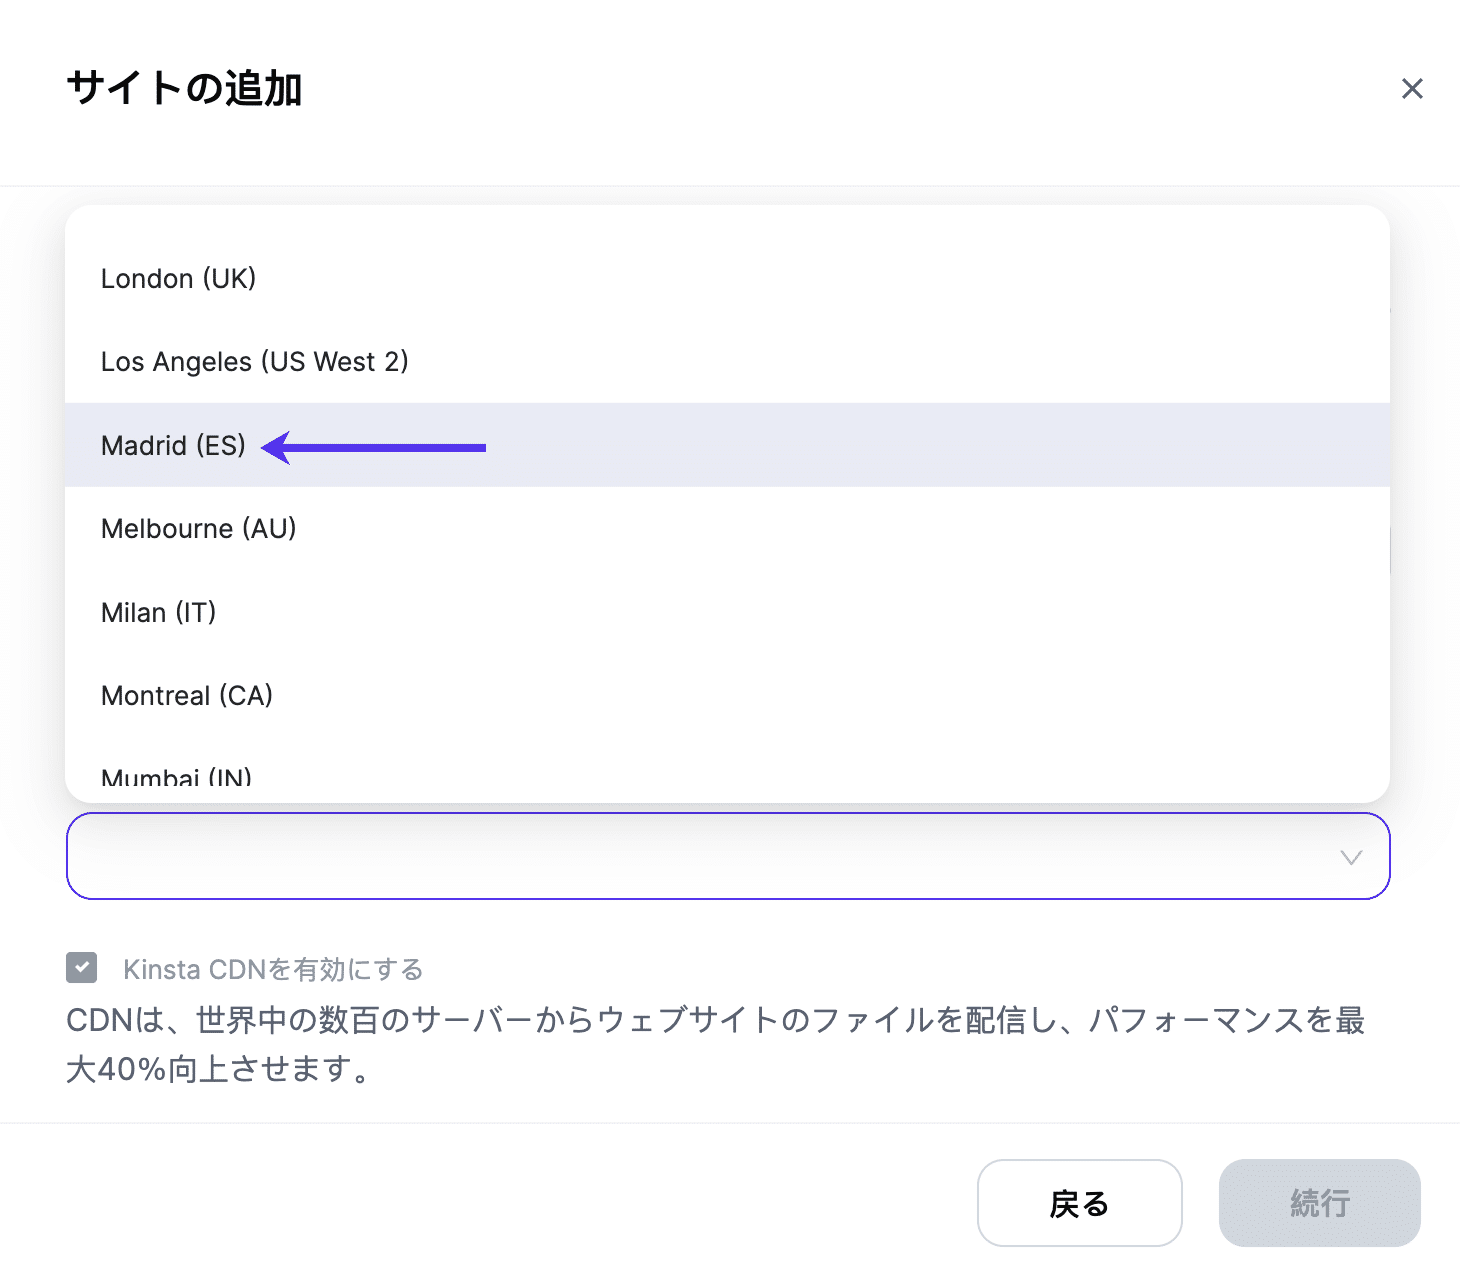Pick Milan (IT) from the list
Viewport: 1460px width, 1270px height.
click(x=158, y=612)
